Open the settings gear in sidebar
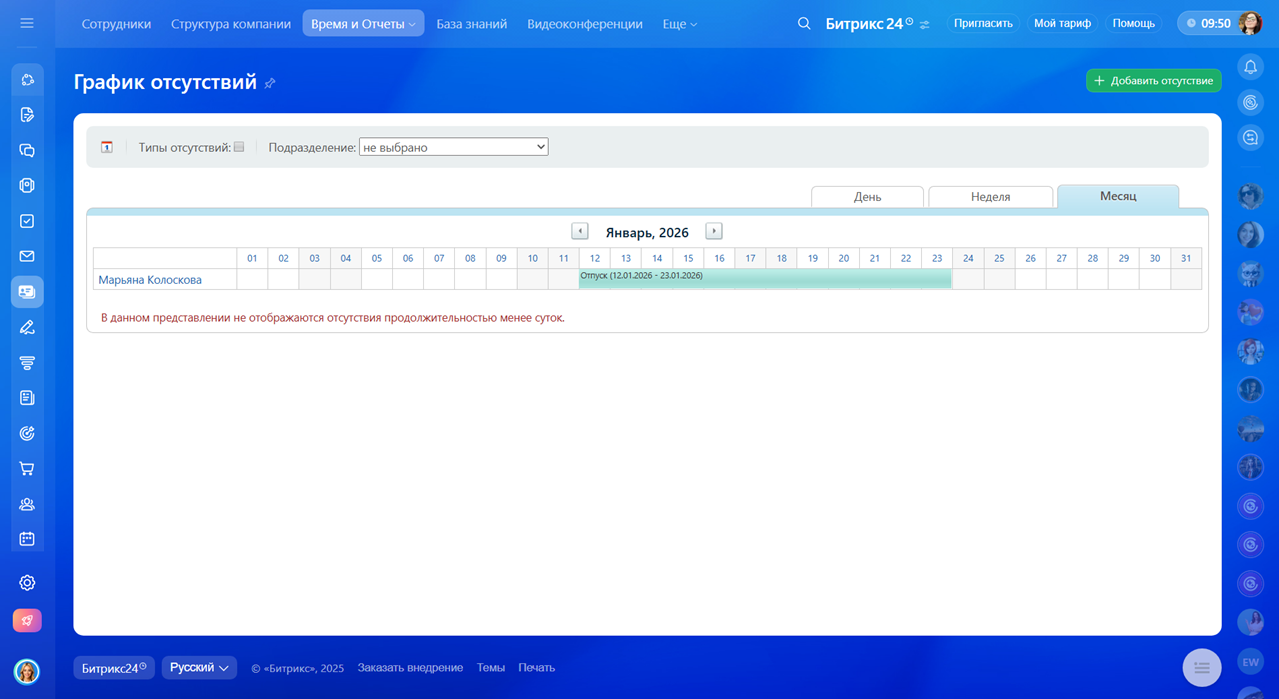 (27, 582)
